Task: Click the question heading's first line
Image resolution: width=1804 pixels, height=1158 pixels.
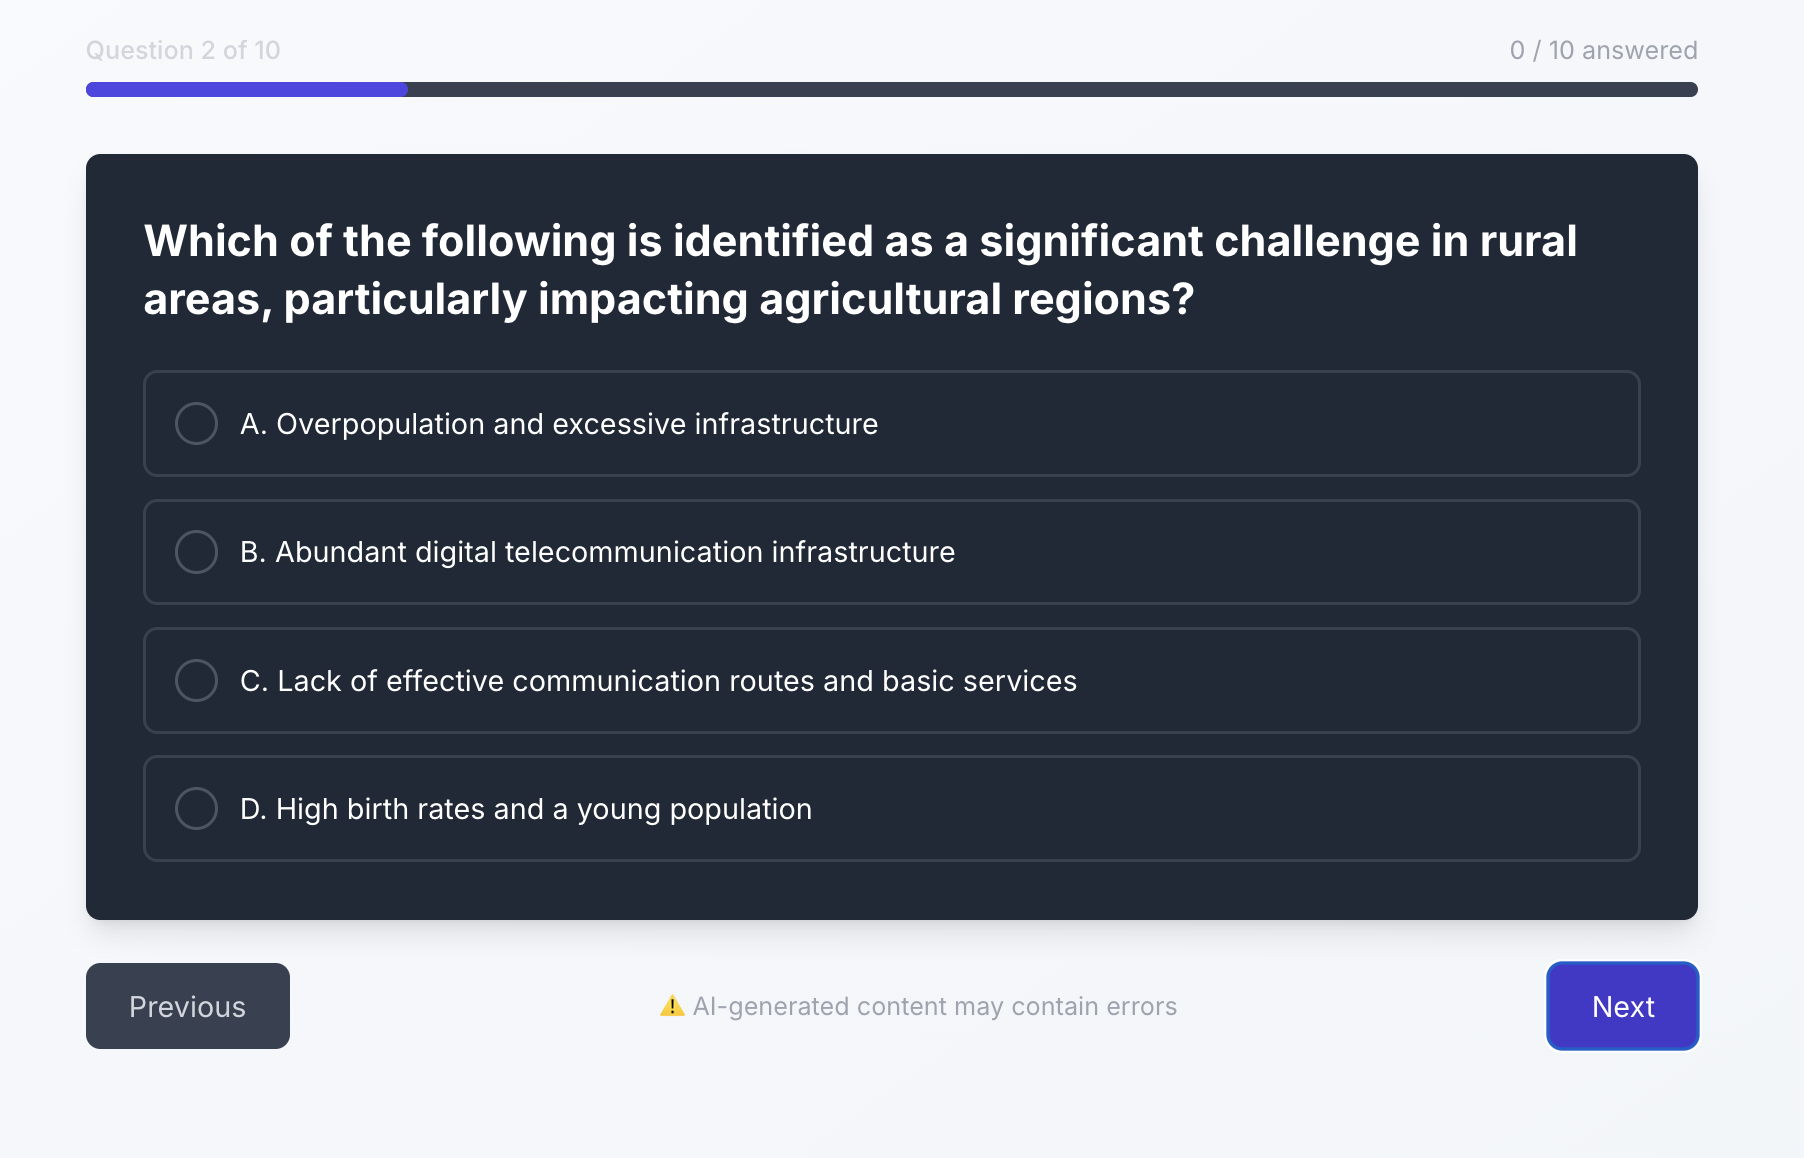Action: coord(860,241)
